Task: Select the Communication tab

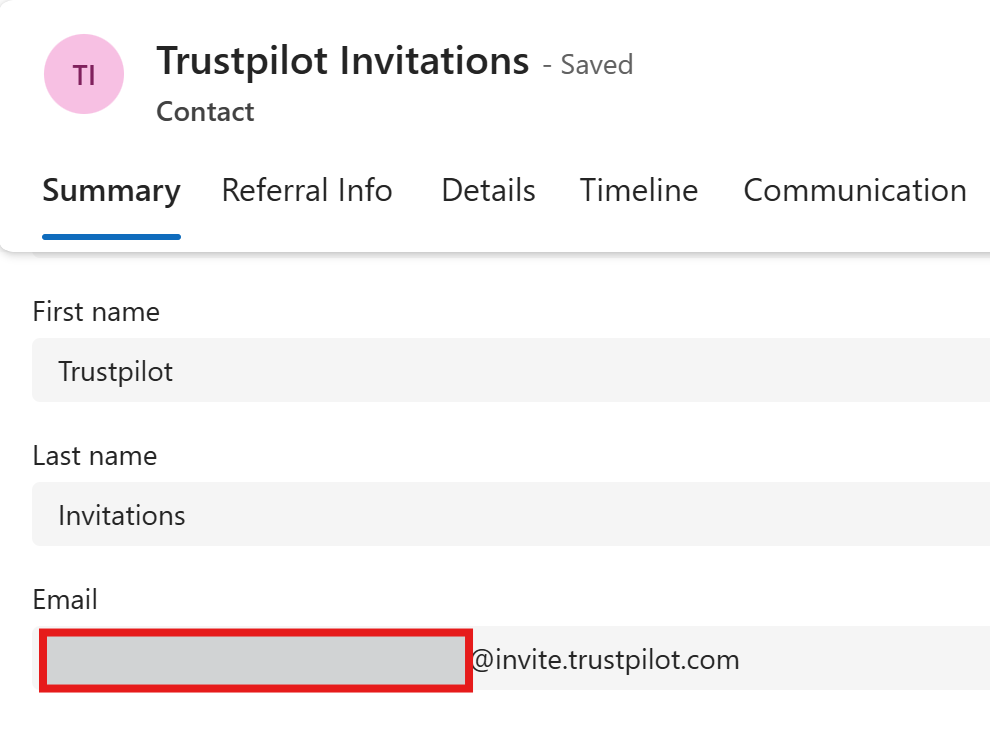Action: coord(854,190)
